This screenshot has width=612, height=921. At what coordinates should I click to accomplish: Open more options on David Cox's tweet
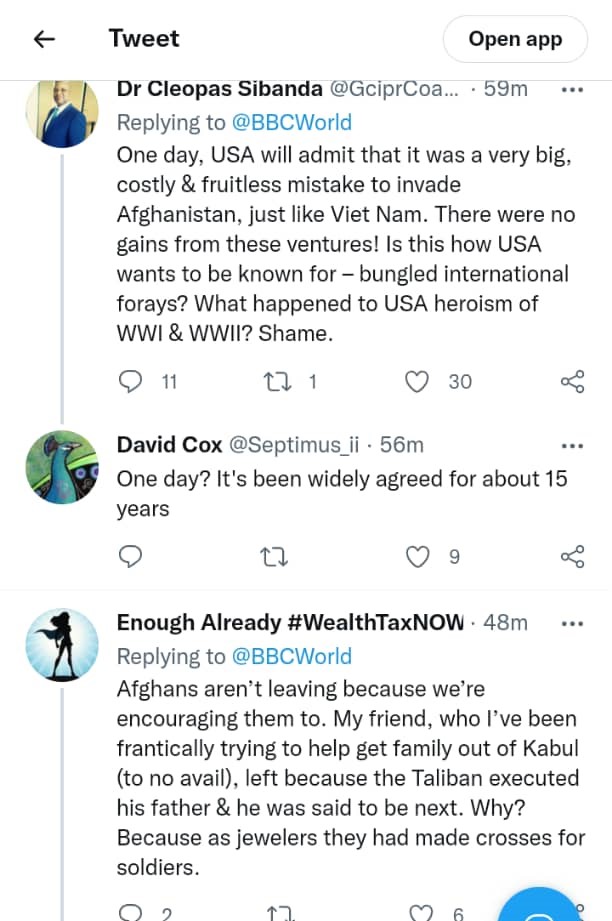tap(572, 445)
